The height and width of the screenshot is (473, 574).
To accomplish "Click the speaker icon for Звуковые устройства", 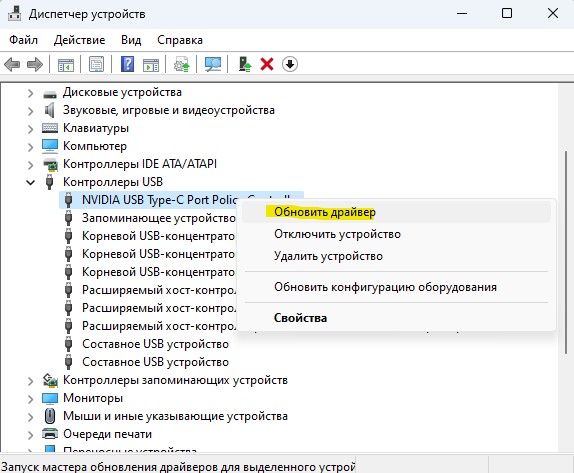I will pos(49,110).
